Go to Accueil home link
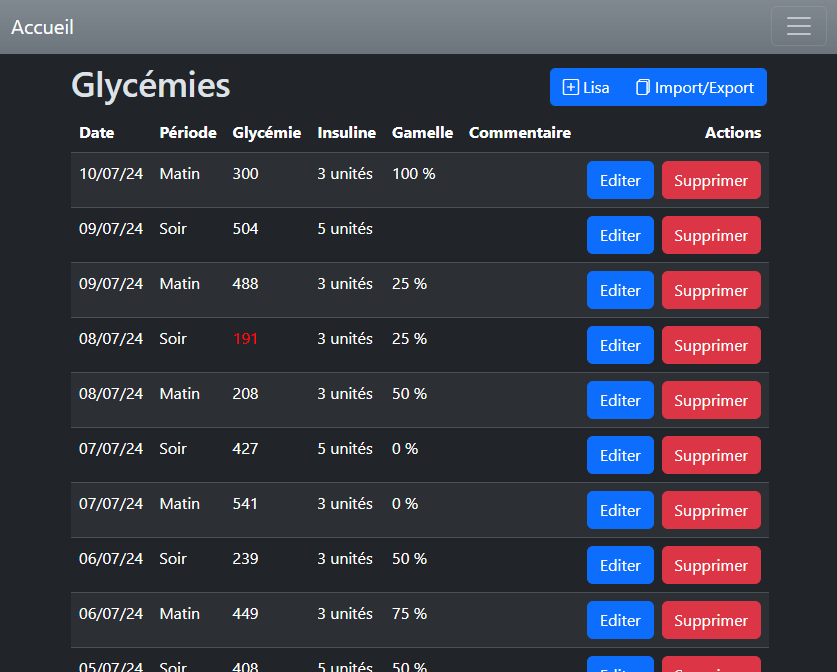The image size is (837, 672). point(42,27)
